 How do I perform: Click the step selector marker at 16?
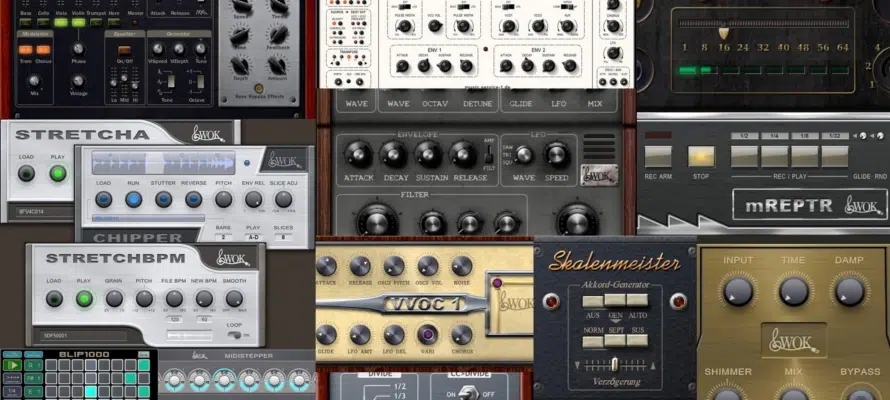(724, 32)
